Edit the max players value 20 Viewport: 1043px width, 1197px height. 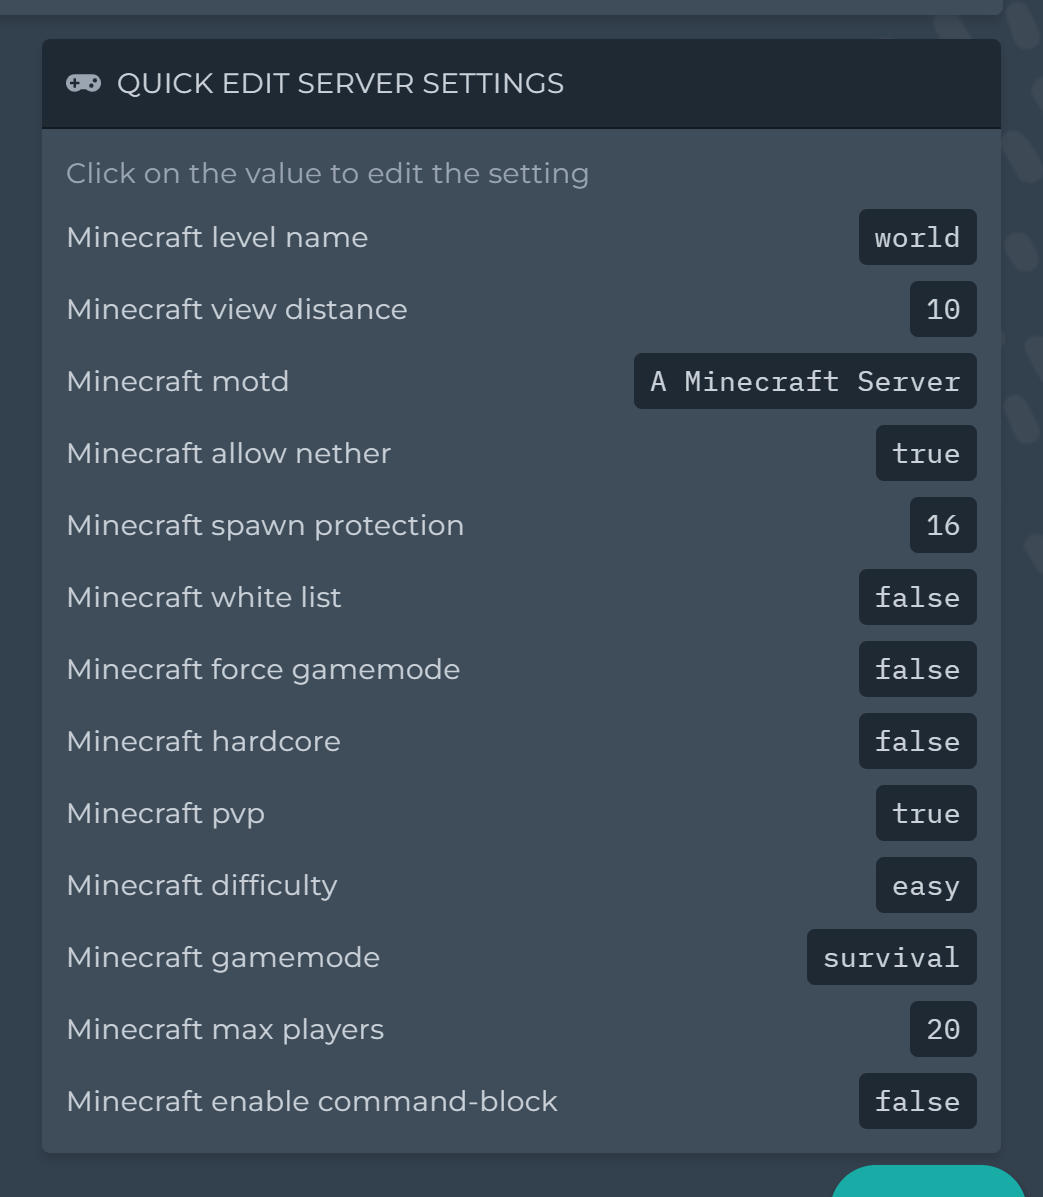pos(943,1029)
